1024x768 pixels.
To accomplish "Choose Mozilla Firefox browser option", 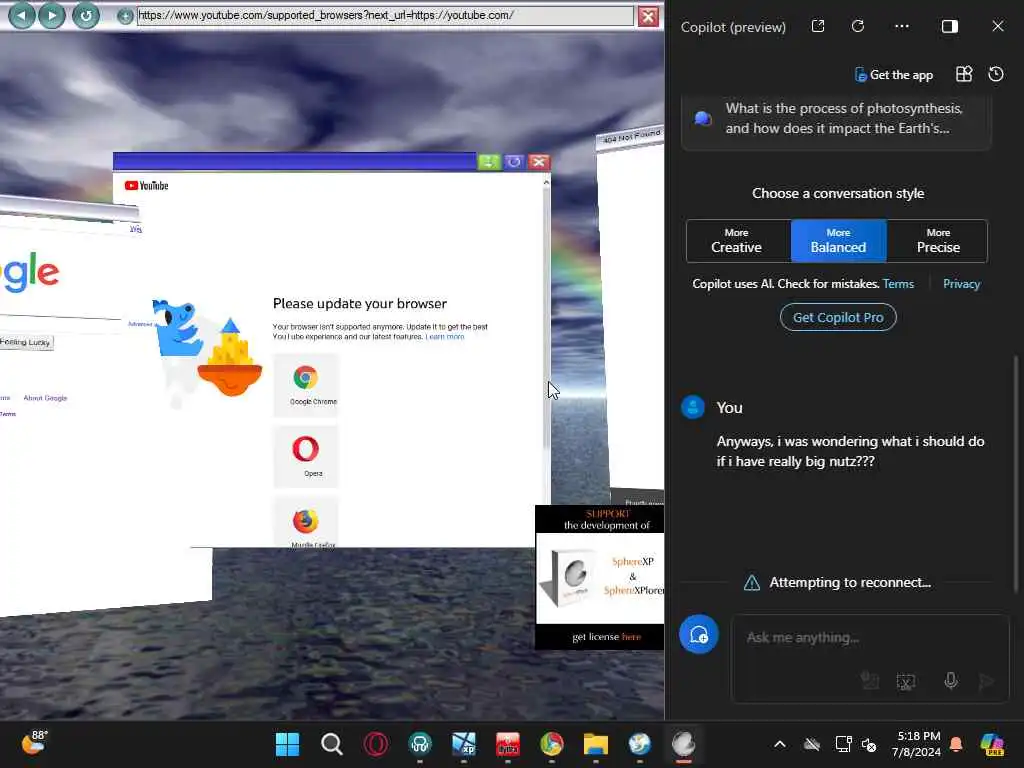I will click(306, 524).
